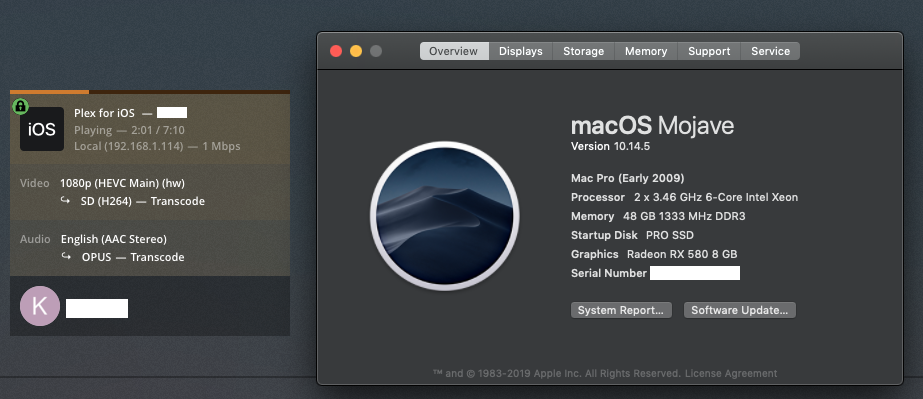923x399 pixels.
Task: Open the Memory tab
Action: 646,51
